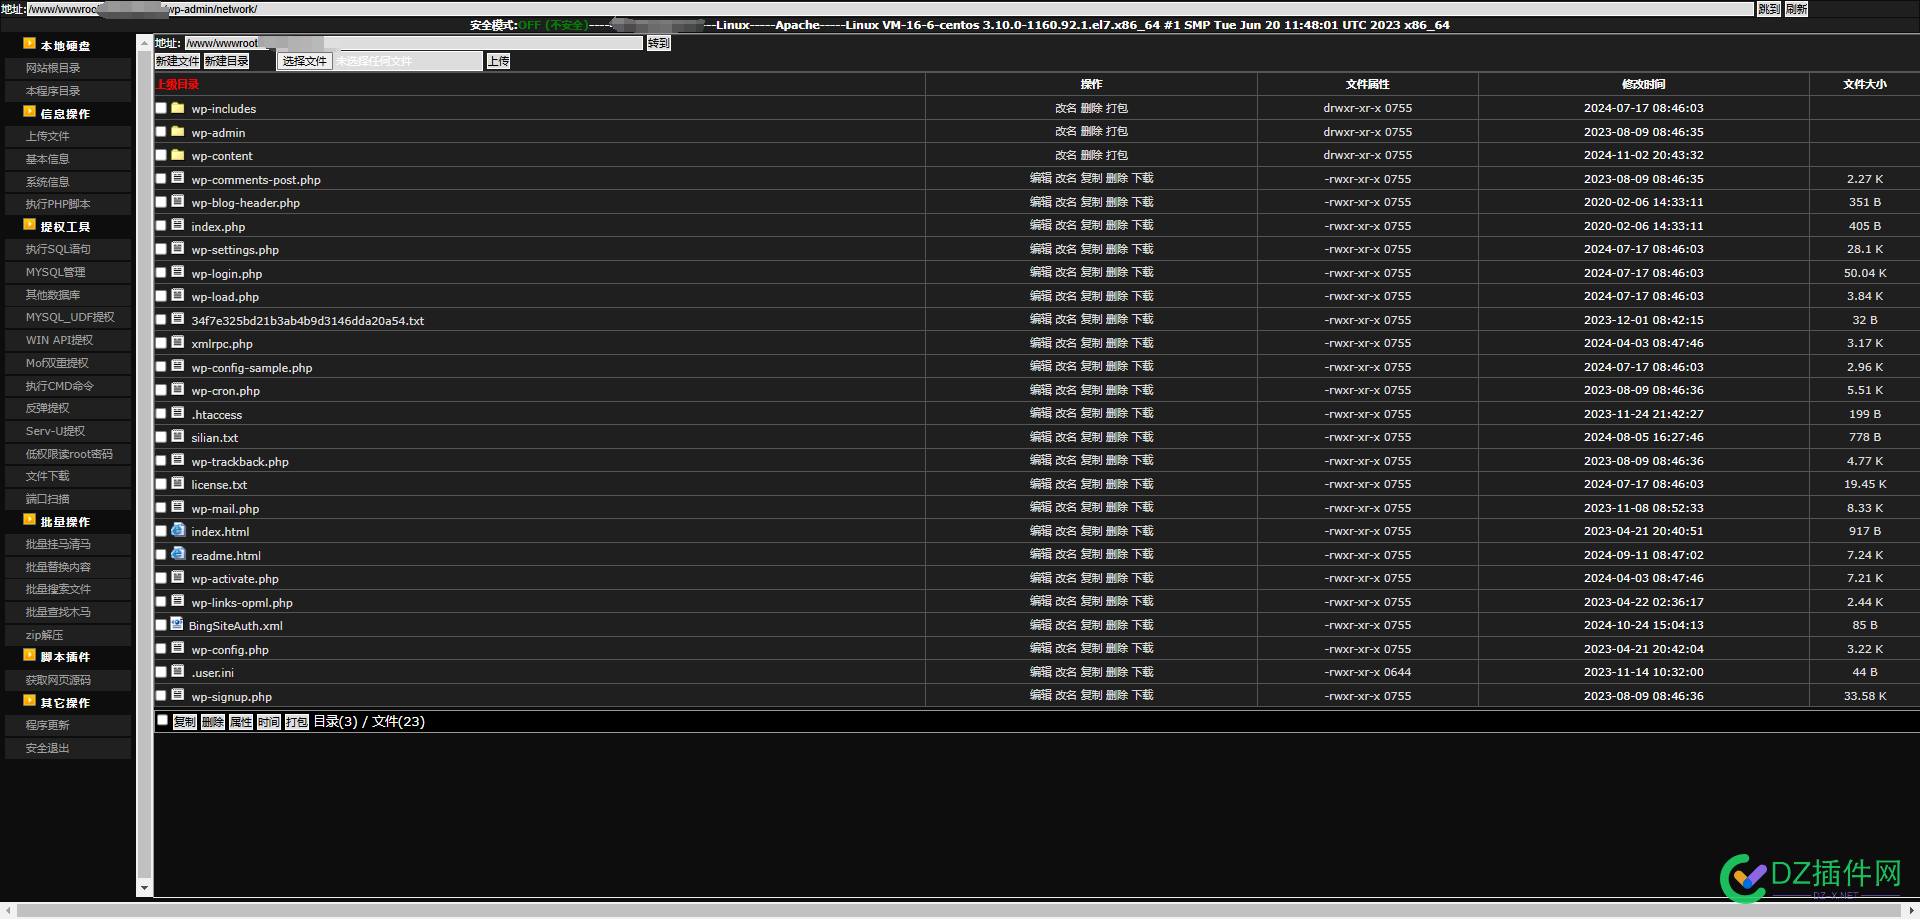This screenshot has height=919, width=1920.
Task: Click the 上级目录 parent directory link
Action: 178,84
